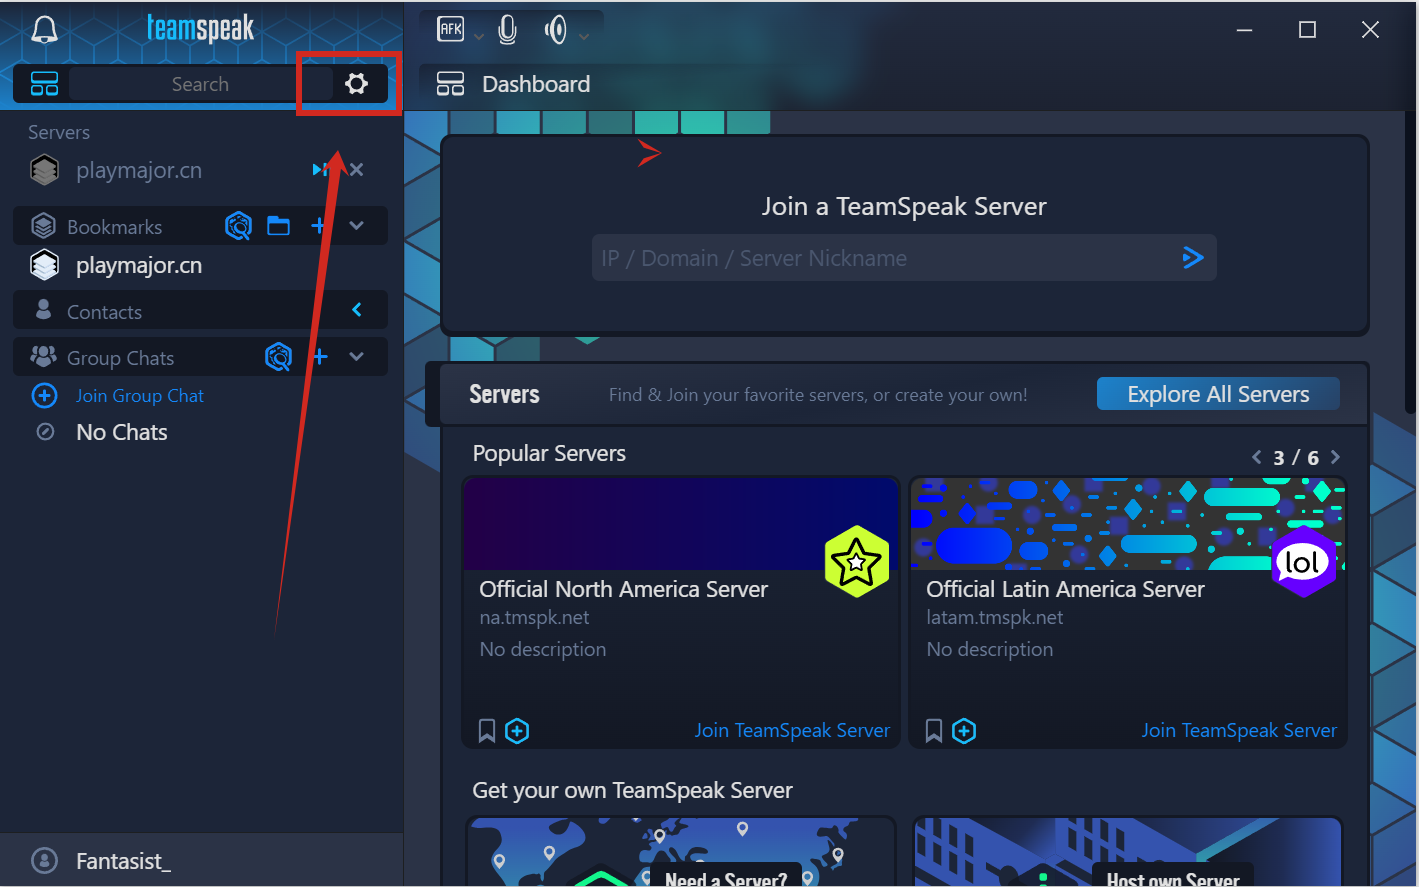Image resolution: width=1419 pixels, height=887 pixels.
Task: Create a new bookmark folder
Action: tap(278, 226)
